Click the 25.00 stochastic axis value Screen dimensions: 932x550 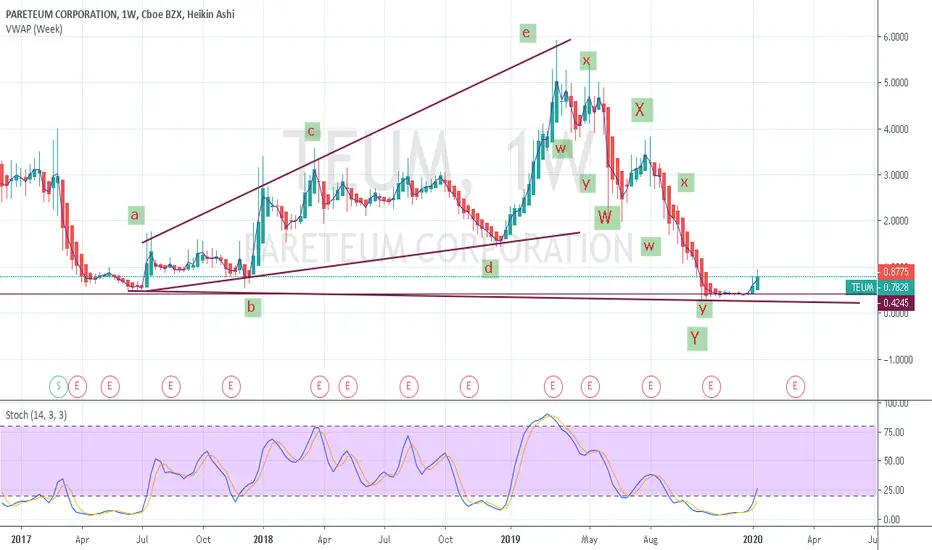click(895, 490)
